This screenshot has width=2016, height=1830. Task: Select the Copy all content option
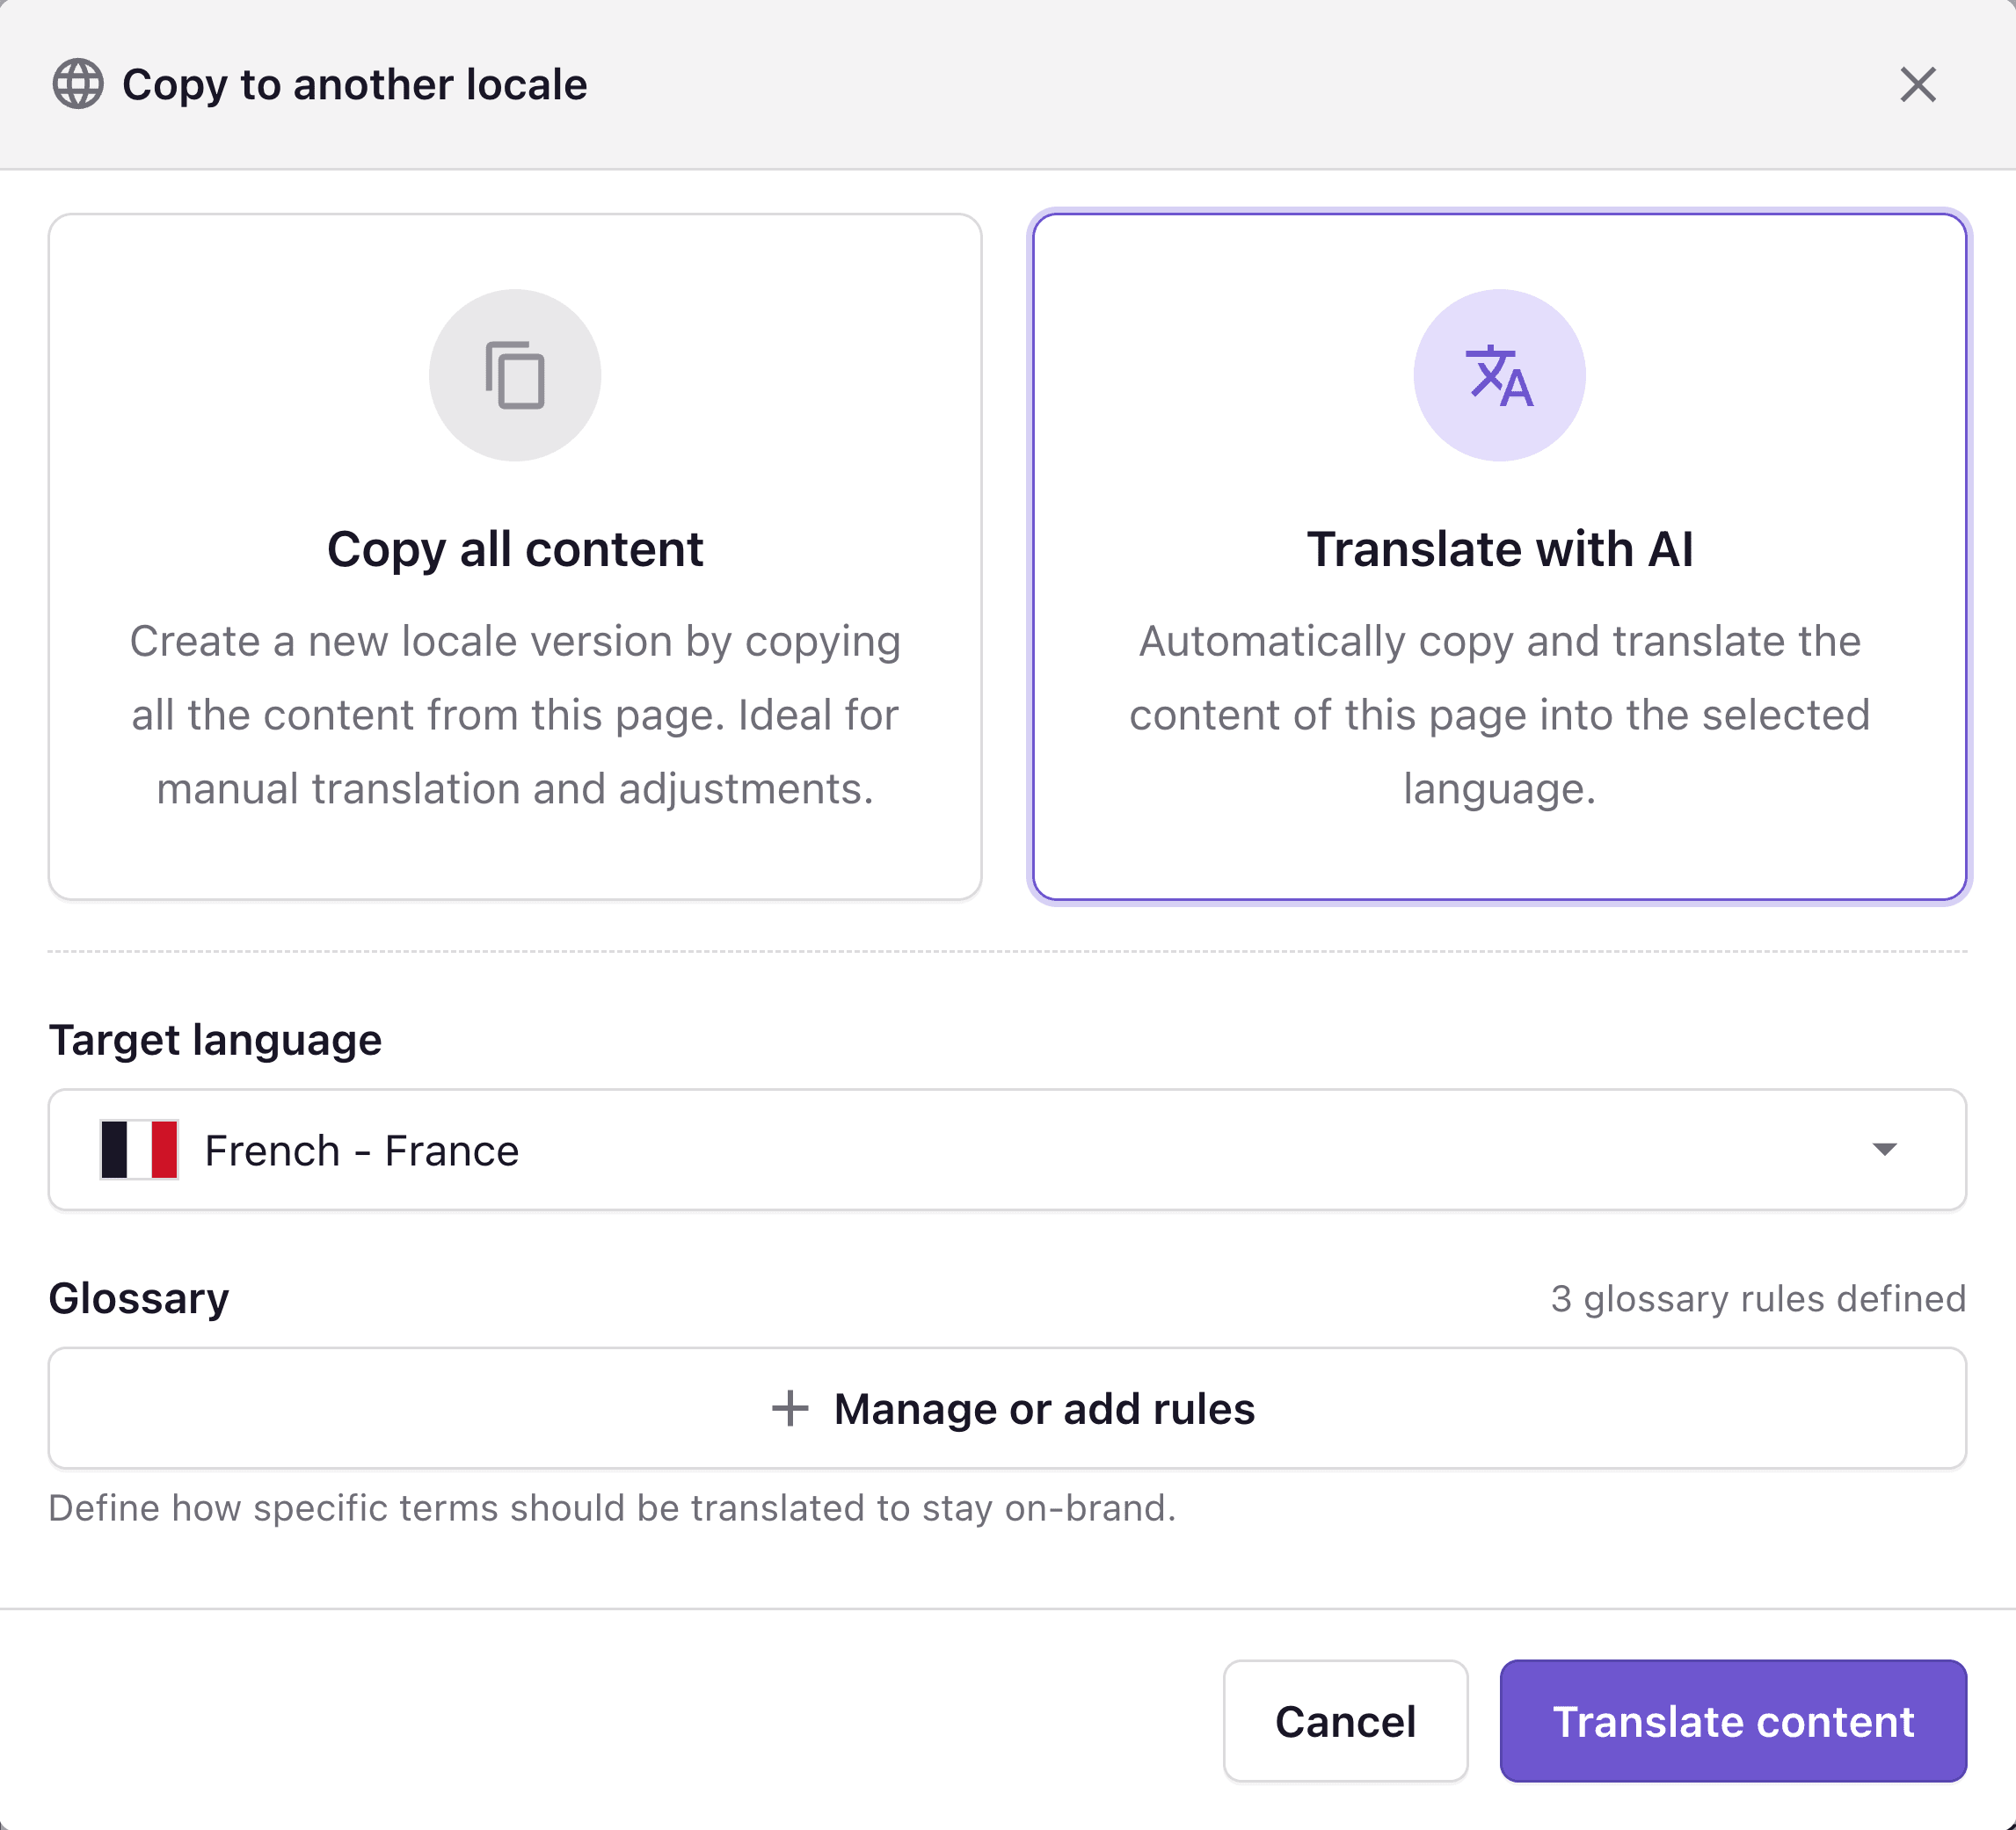(x=514, y=556)
